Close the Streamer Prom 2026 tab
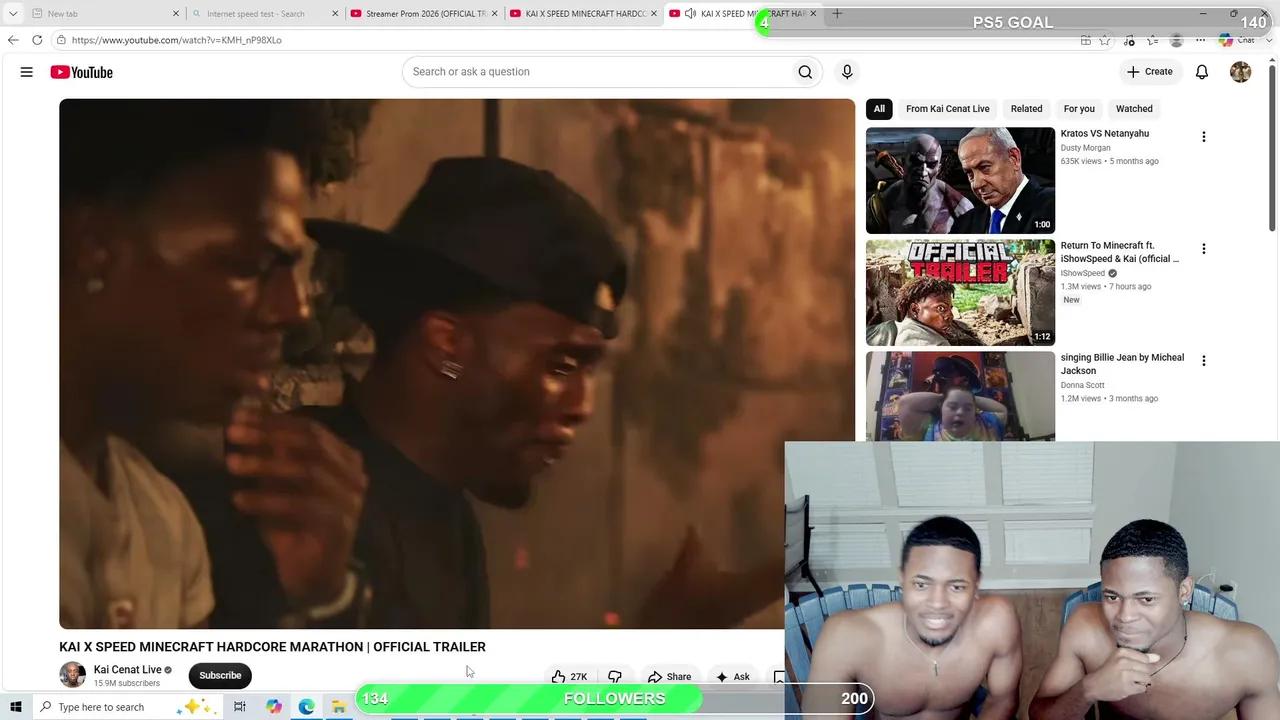The image size is (1280, 720). tap(494, 14)
